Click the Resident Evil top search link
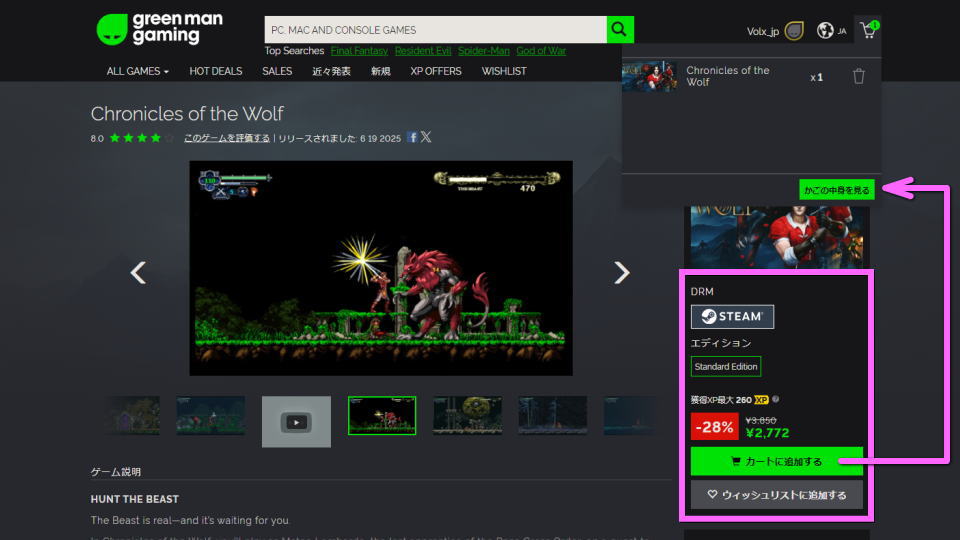960x540 pixels. coord(422,51)
